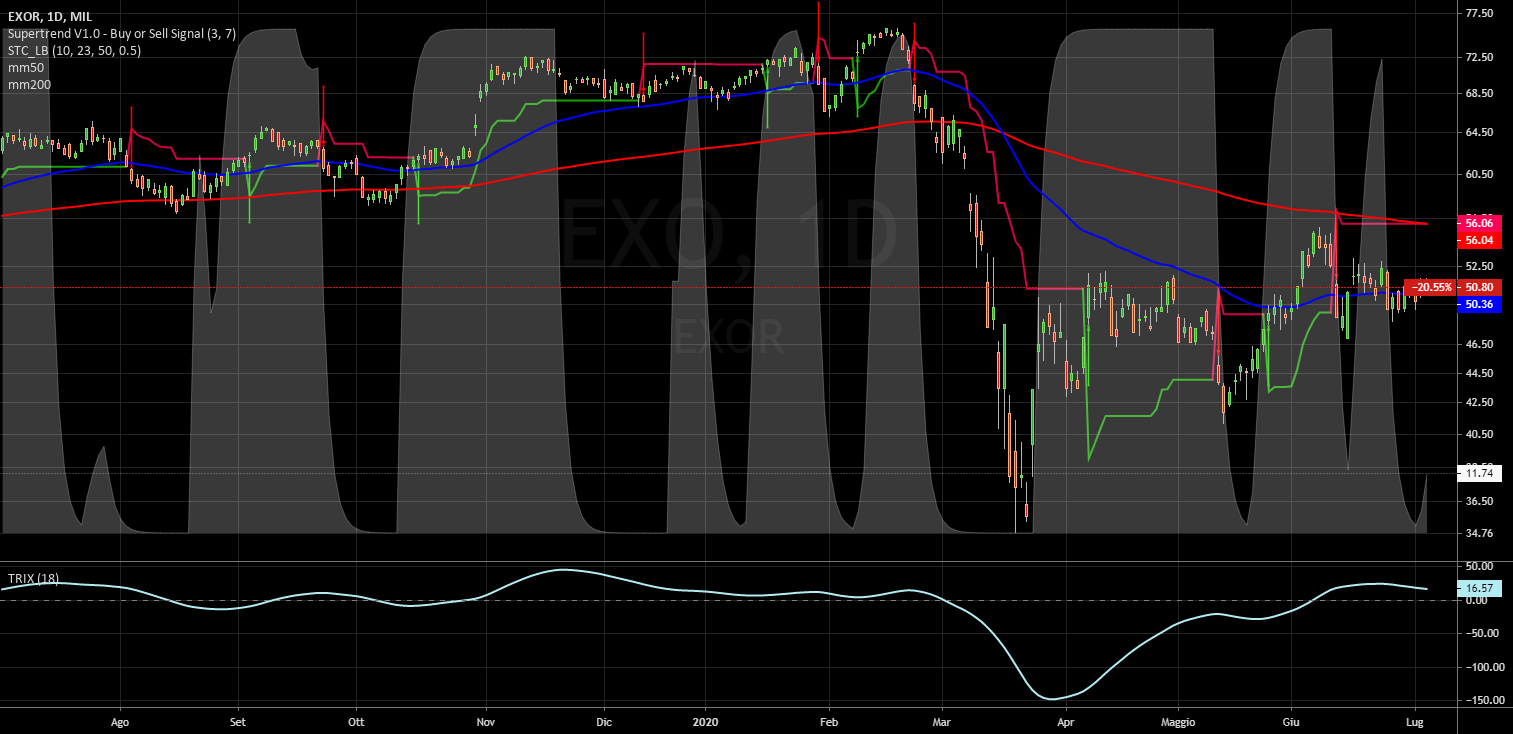Image resolution: width=1513 pixels, height=734 pixels.
Task: Click the EXOR, 1D, MIL symbol title
Action: [x=50, y=16]
